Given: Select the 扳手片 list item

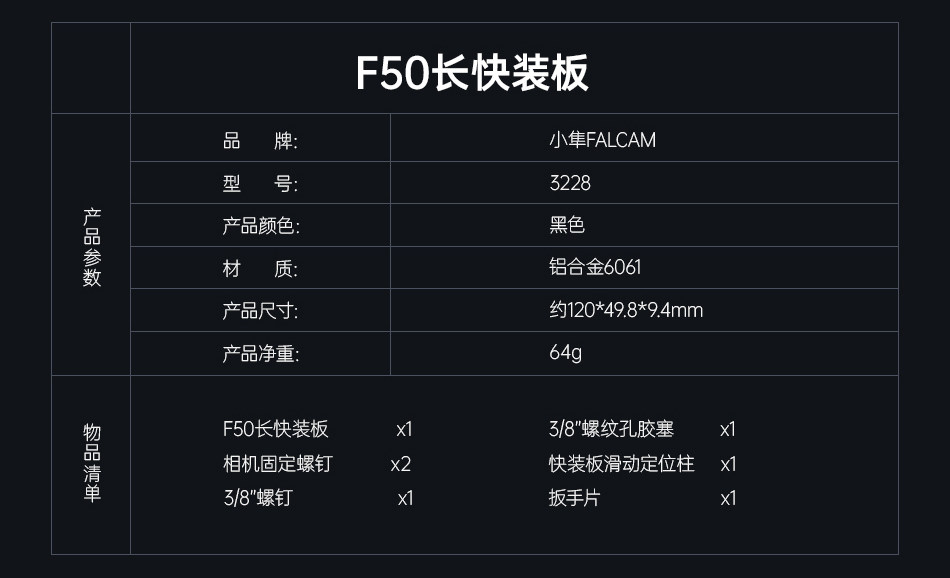Looking at the screenshot, I should pyautogui.click(x=574, y=498).
